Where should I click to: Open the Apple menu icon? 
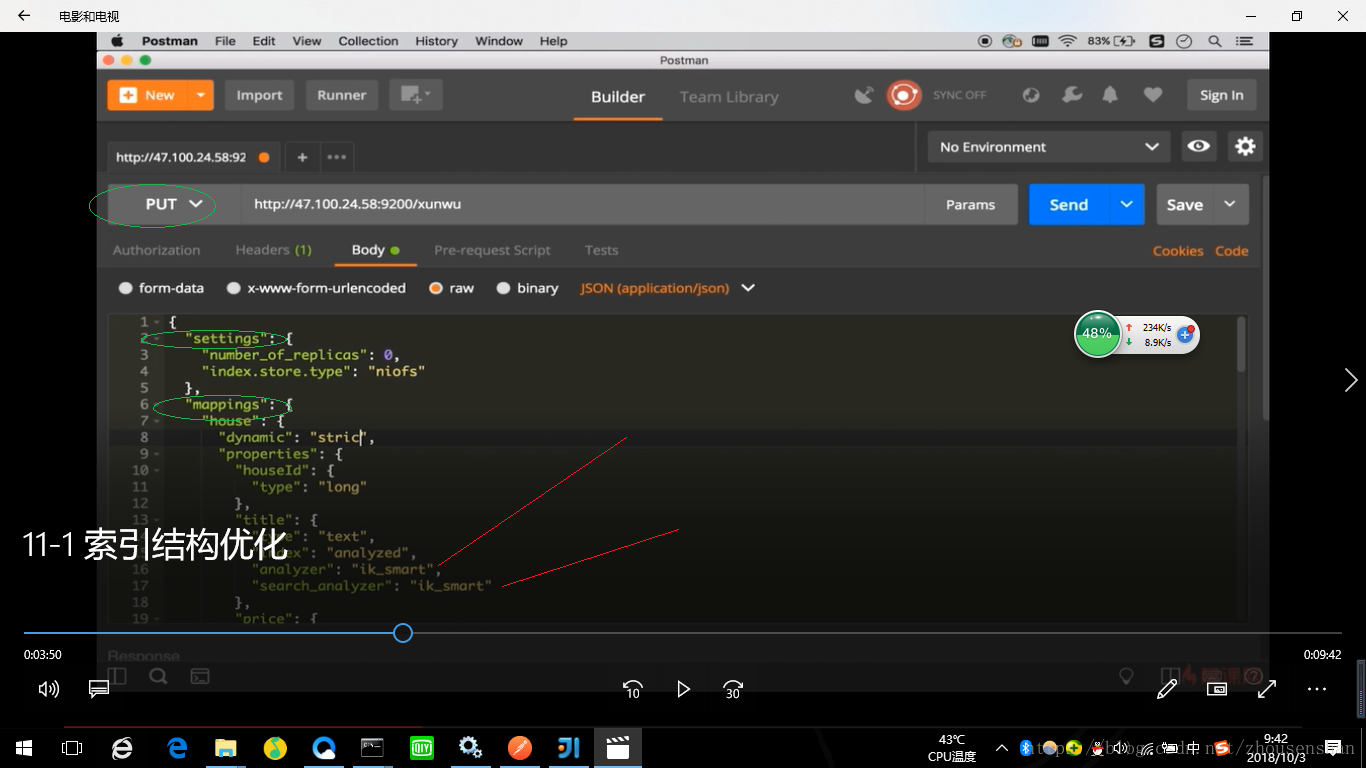pyautogui.click(x=117, y=41)
